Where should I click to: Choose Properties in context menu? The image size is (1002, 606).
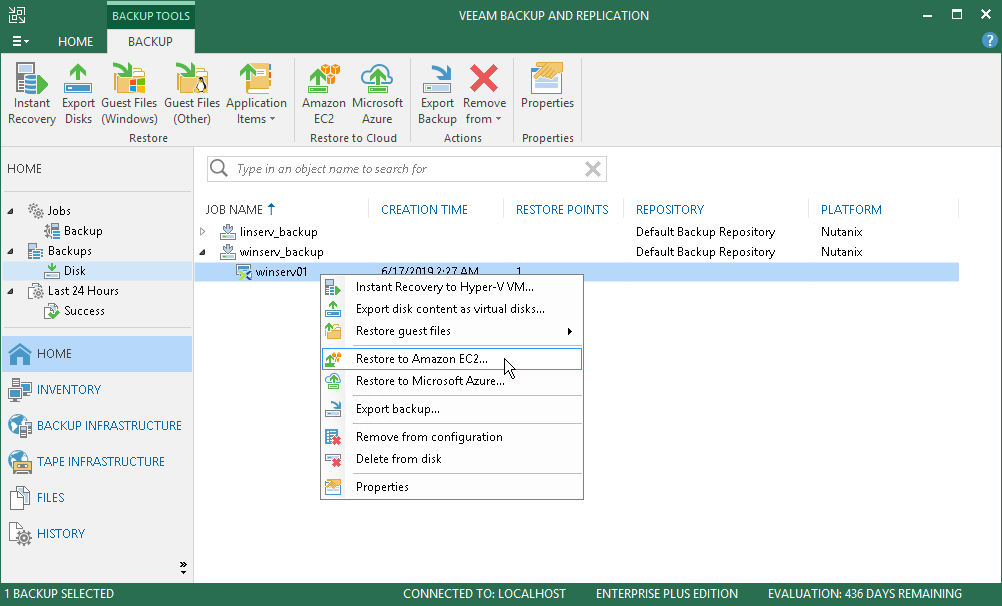pos(452,487)
